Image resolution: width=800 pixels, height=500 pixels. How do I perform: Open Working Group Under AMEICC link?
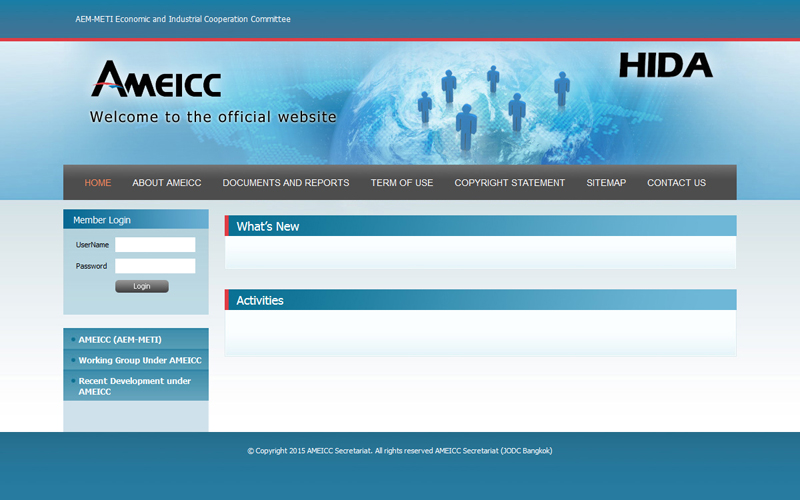coord(140,360)
